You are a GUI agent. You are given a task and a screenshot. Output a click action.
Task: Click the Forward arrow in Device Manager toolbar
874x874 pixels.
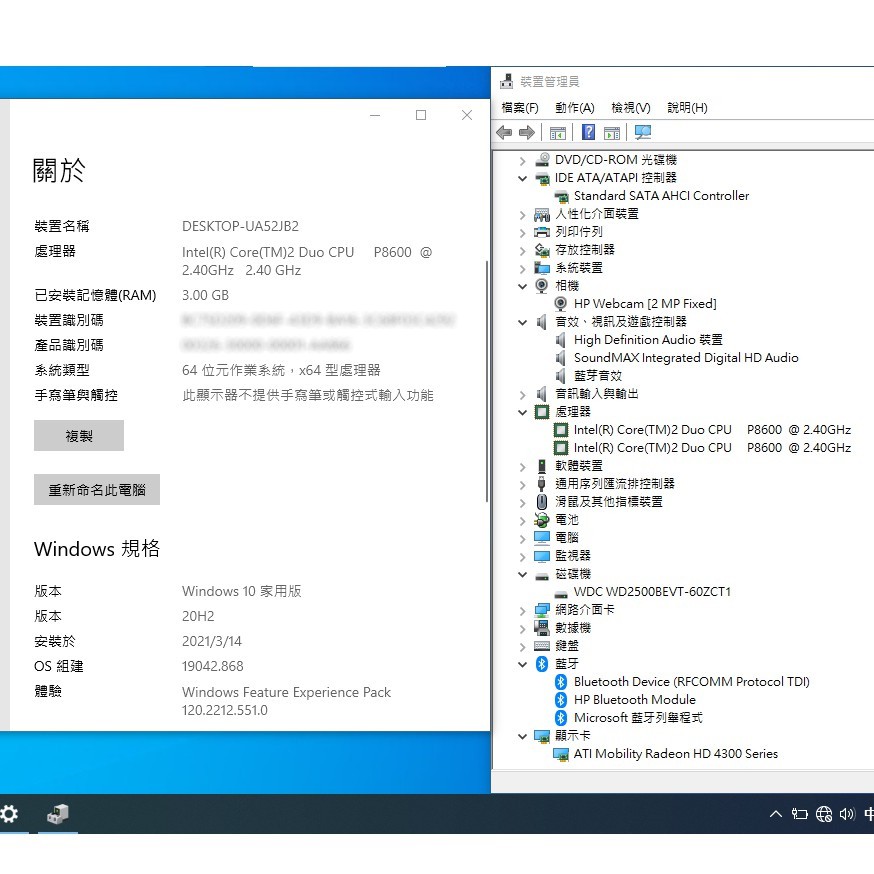click(x=526, y=132)
